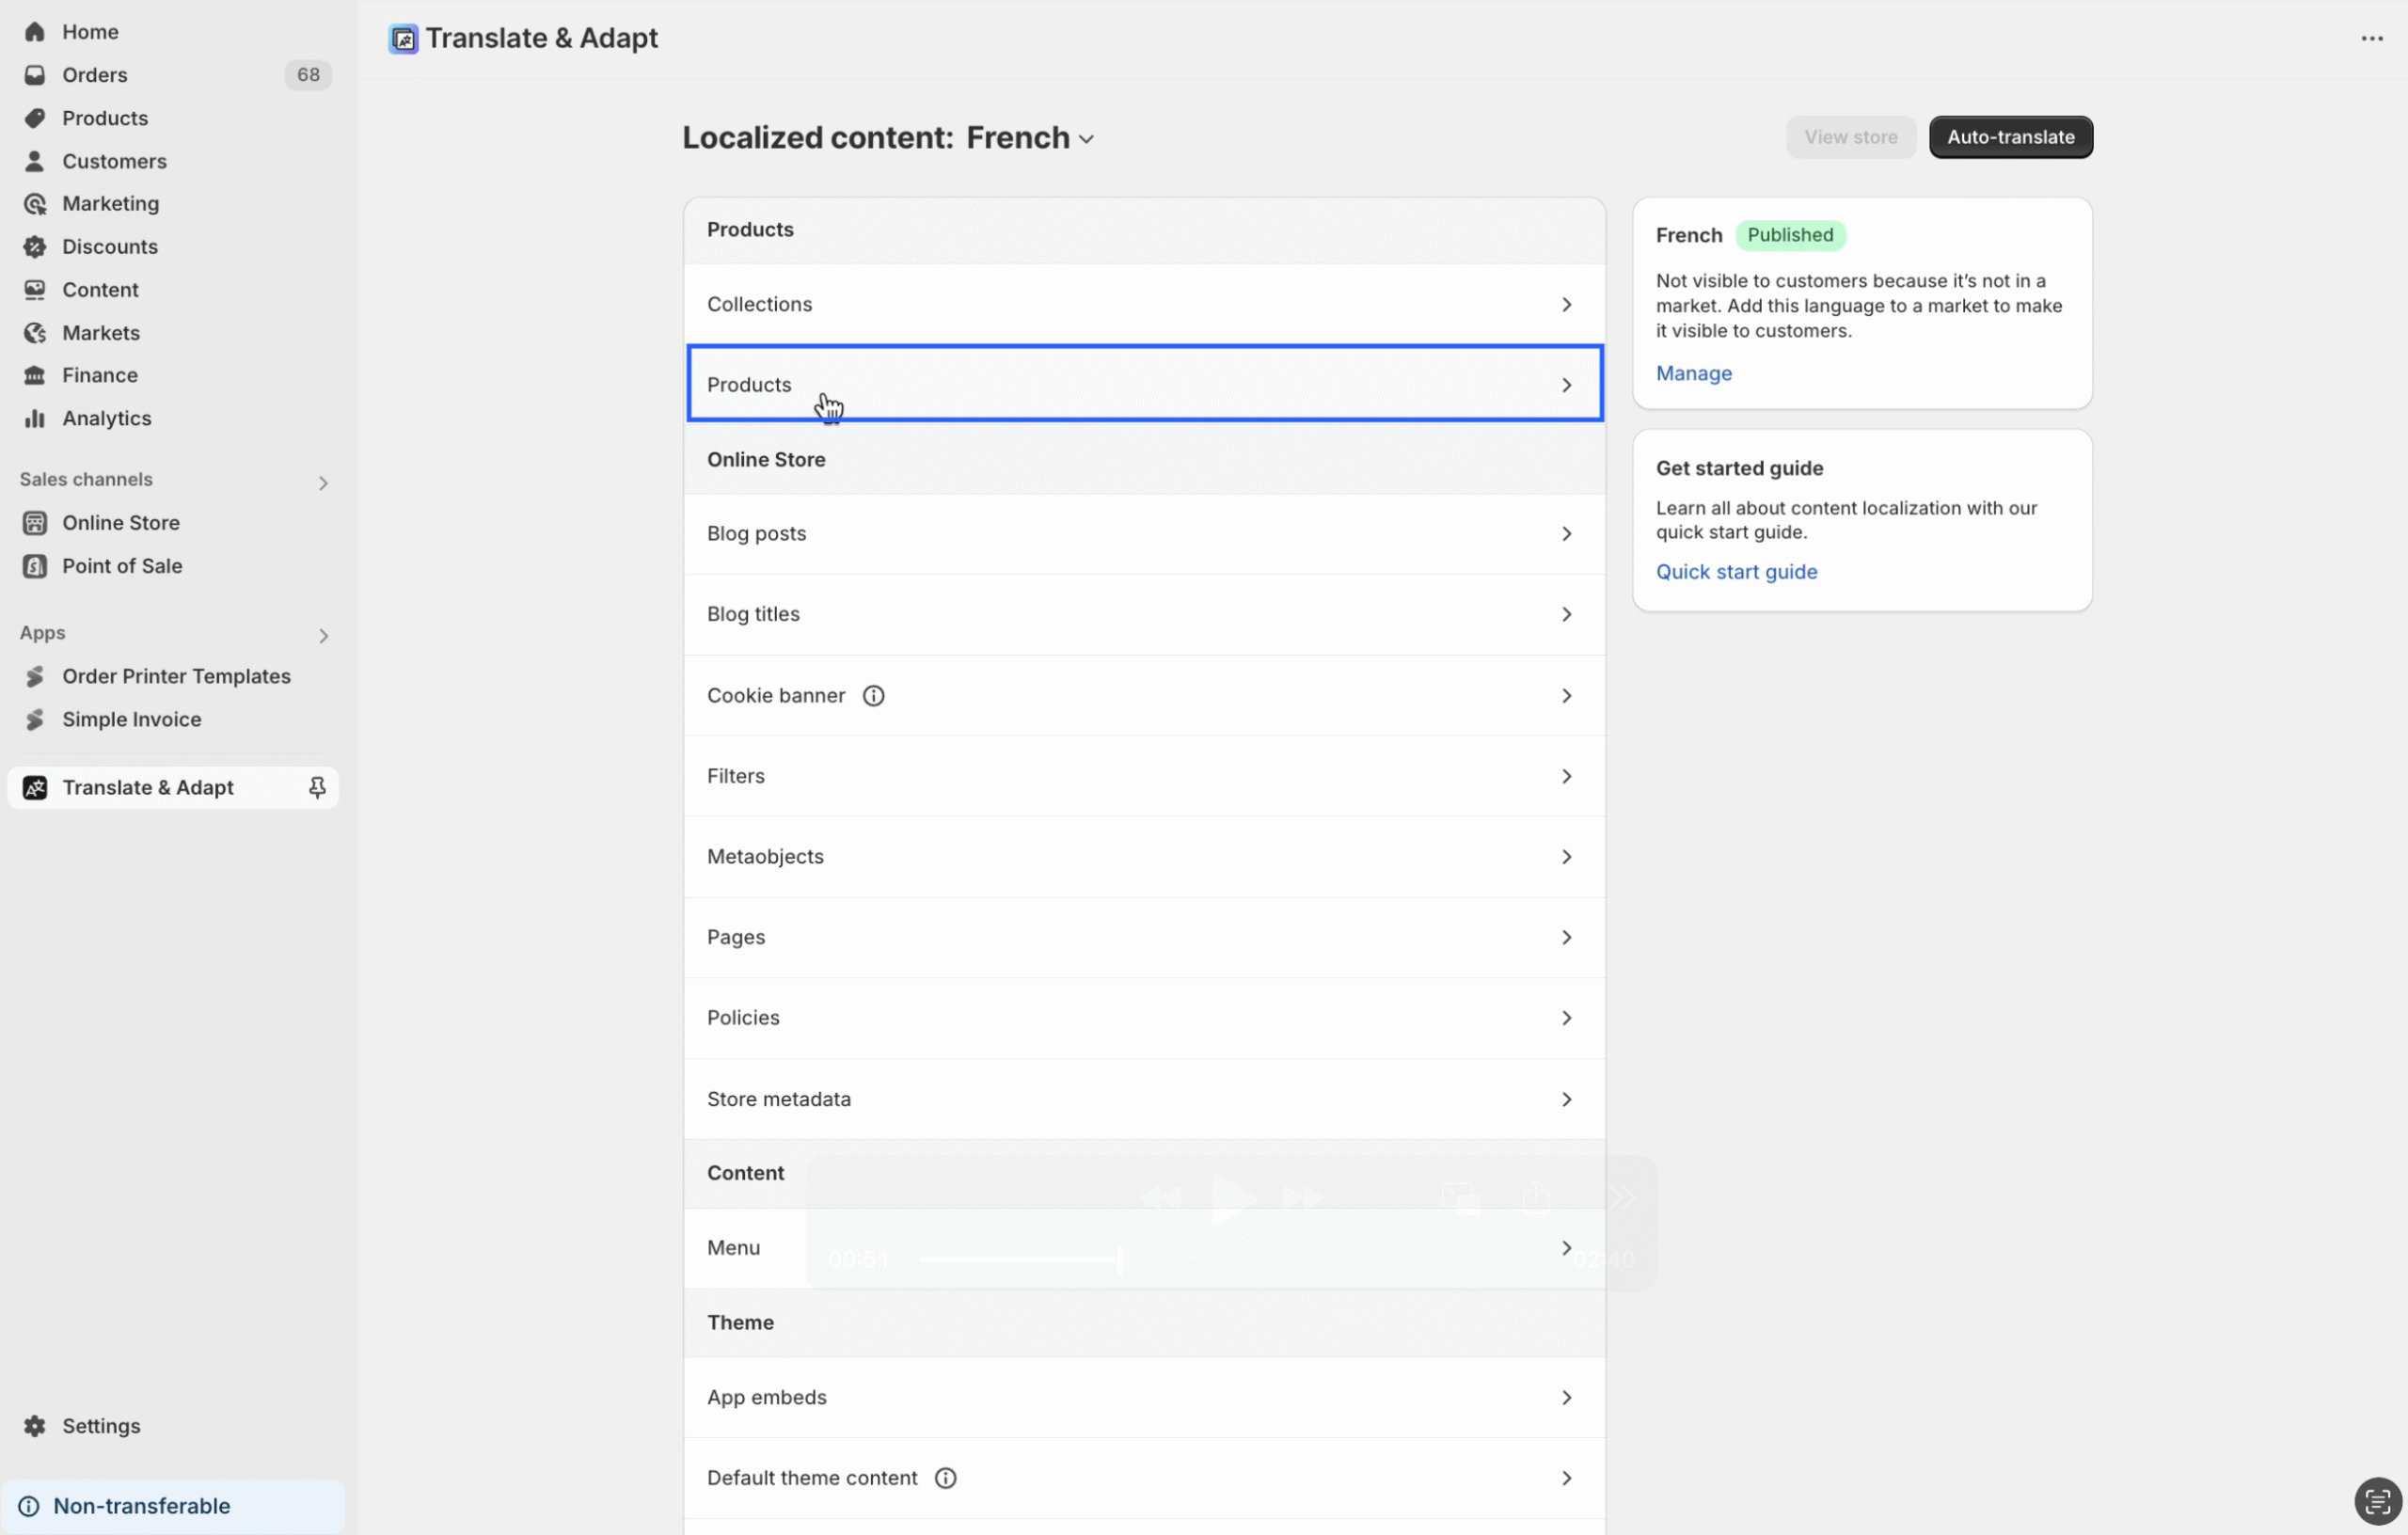Expand the Sales channels section
The width and height of the screenshot is (2408, 1535).
pos(322,483)
